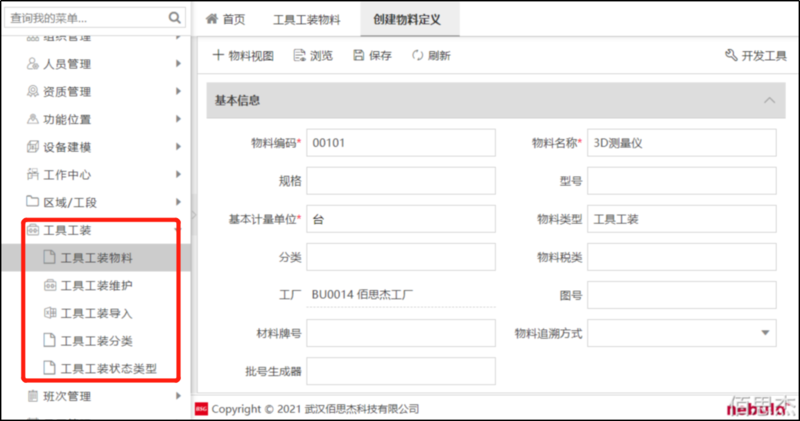This screenshot has width=800, height=421.
Task: Click the 保存 floppy disk icon
Action: 359,55
